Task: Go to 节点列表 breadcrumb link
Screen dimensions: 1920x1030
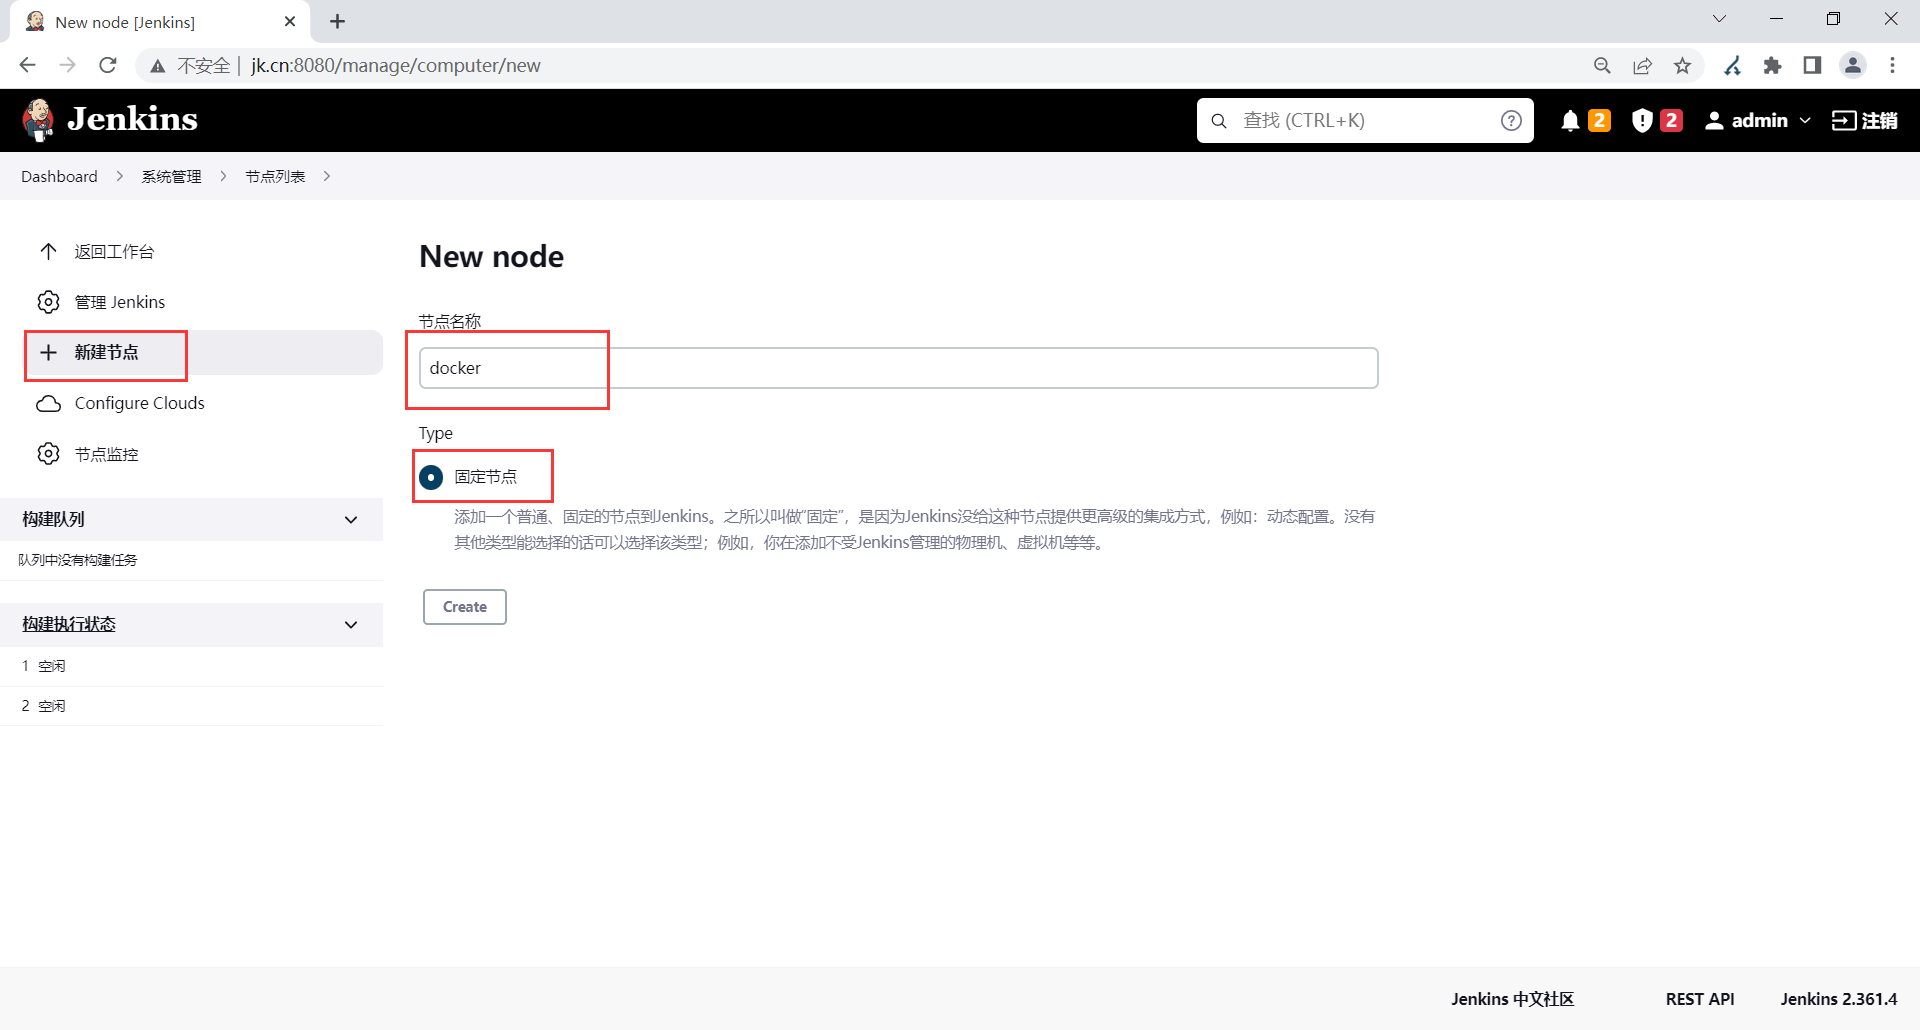Action: tap(275, 176)
